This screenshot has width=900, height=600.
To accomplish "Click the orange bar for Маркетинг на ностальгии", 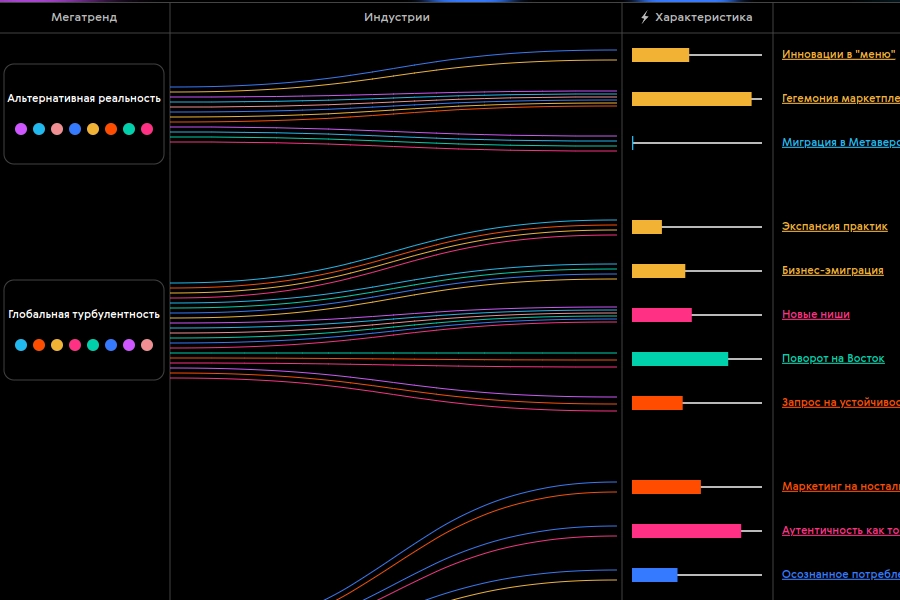I will pyautogui.click(x=666, y=487).
